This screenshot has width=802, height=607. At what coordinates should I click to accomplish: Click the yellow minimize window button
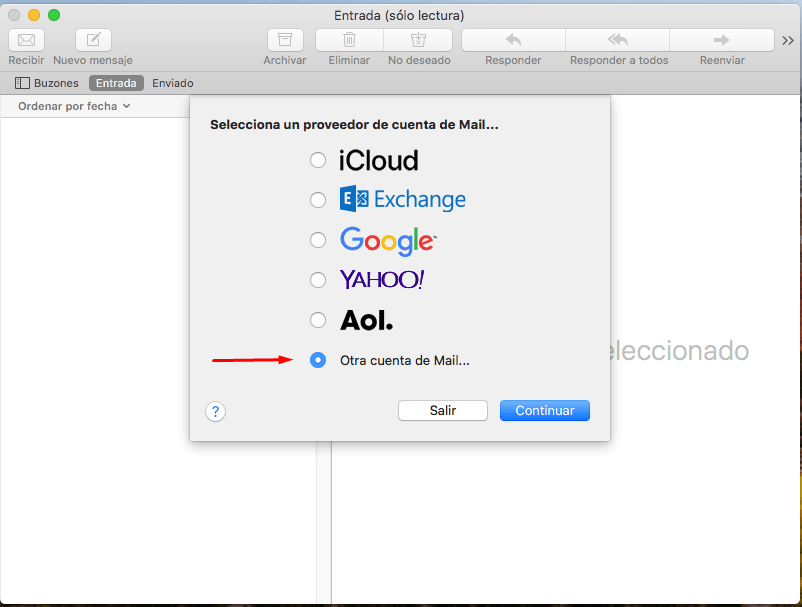[34, 15]
